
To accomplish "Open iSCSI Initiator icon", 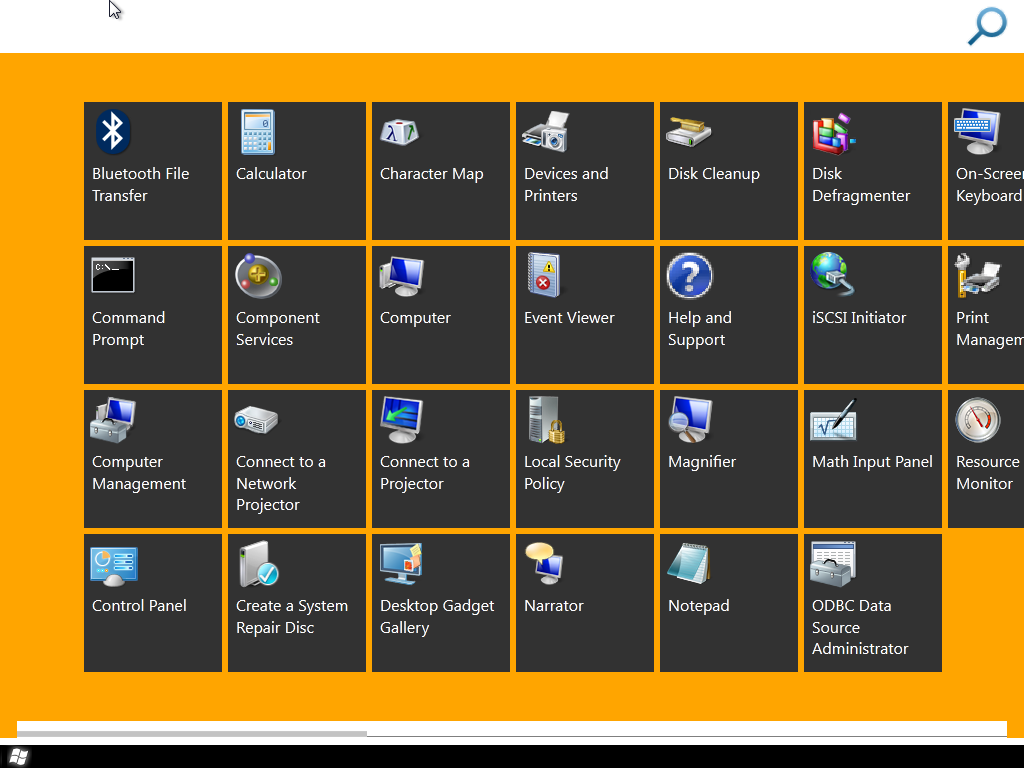I will [833, 274].
